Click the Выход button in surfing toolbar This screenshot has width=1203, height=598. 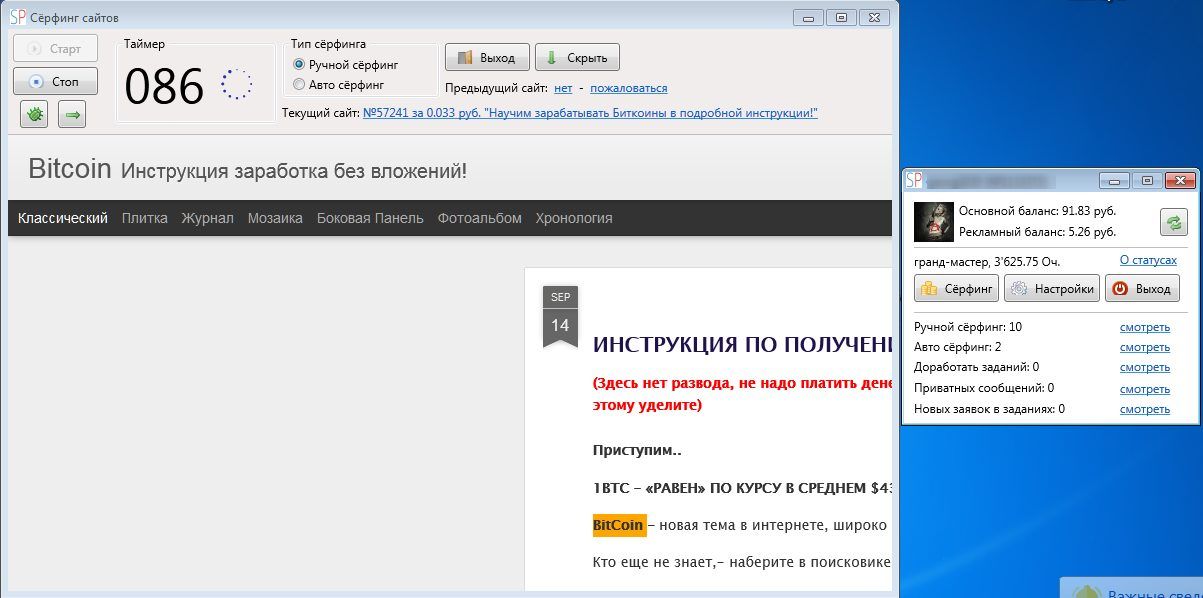487,58
